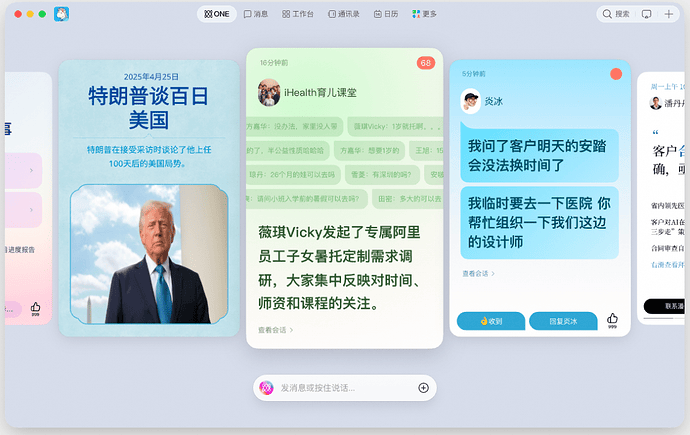Click the 5分钟前 timestamp
690x435 pixels.
click(473, 74)
